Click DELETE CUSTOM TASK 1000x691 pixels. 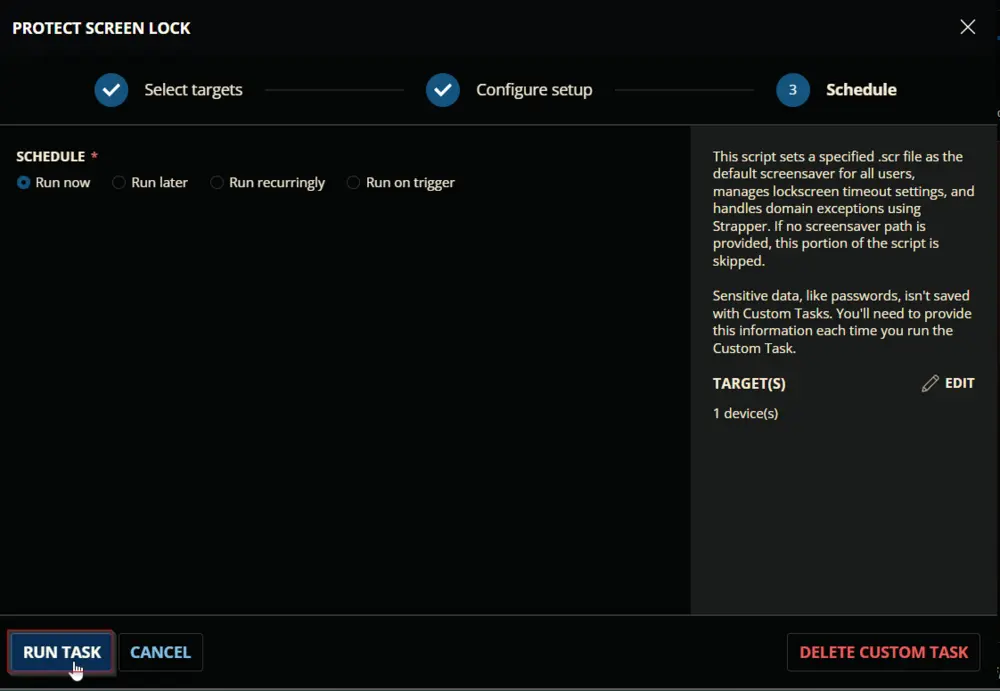(x=883, y=652)
